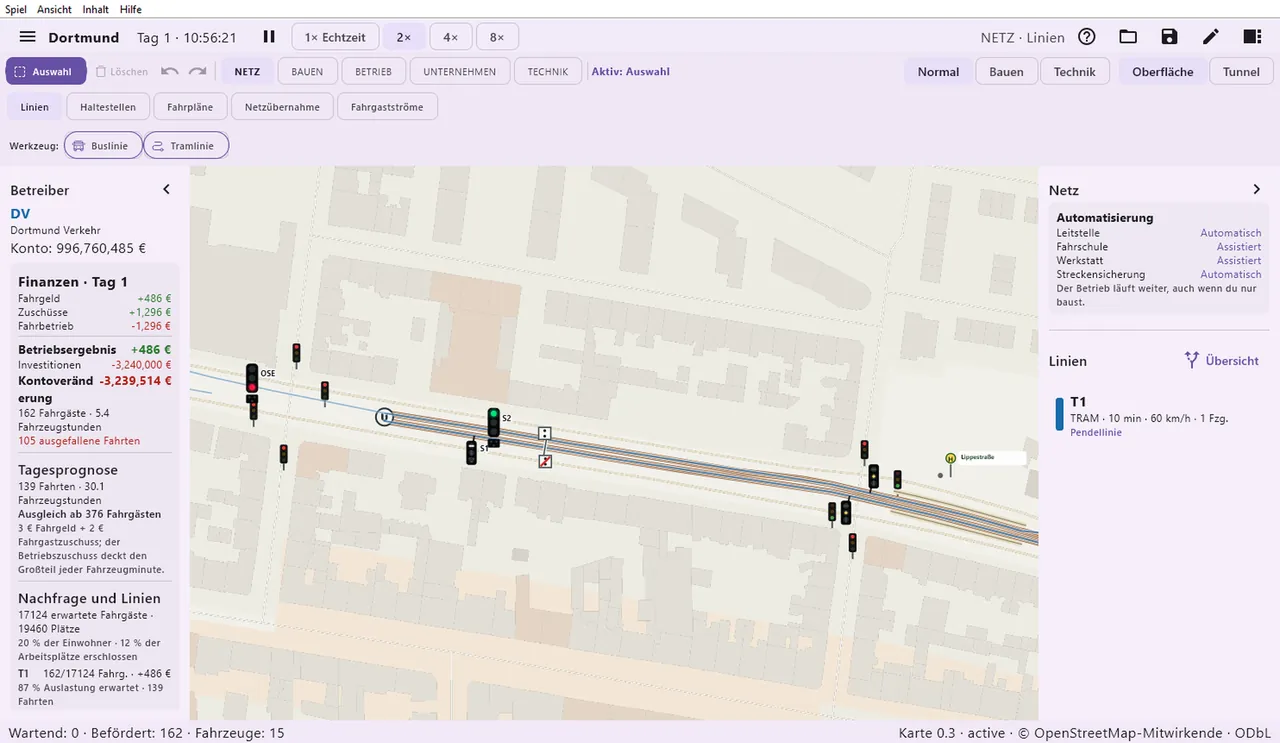This screenshot has height=743, width=1280.
Task: Switch to Tunnel layer
Action: coord(1241,72)
